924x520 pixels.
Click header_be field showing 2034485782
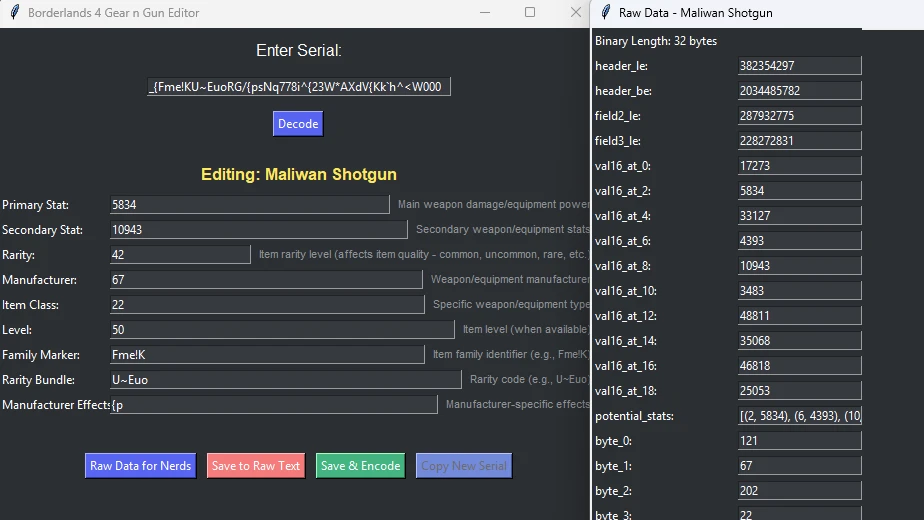(x=799, y=91)
